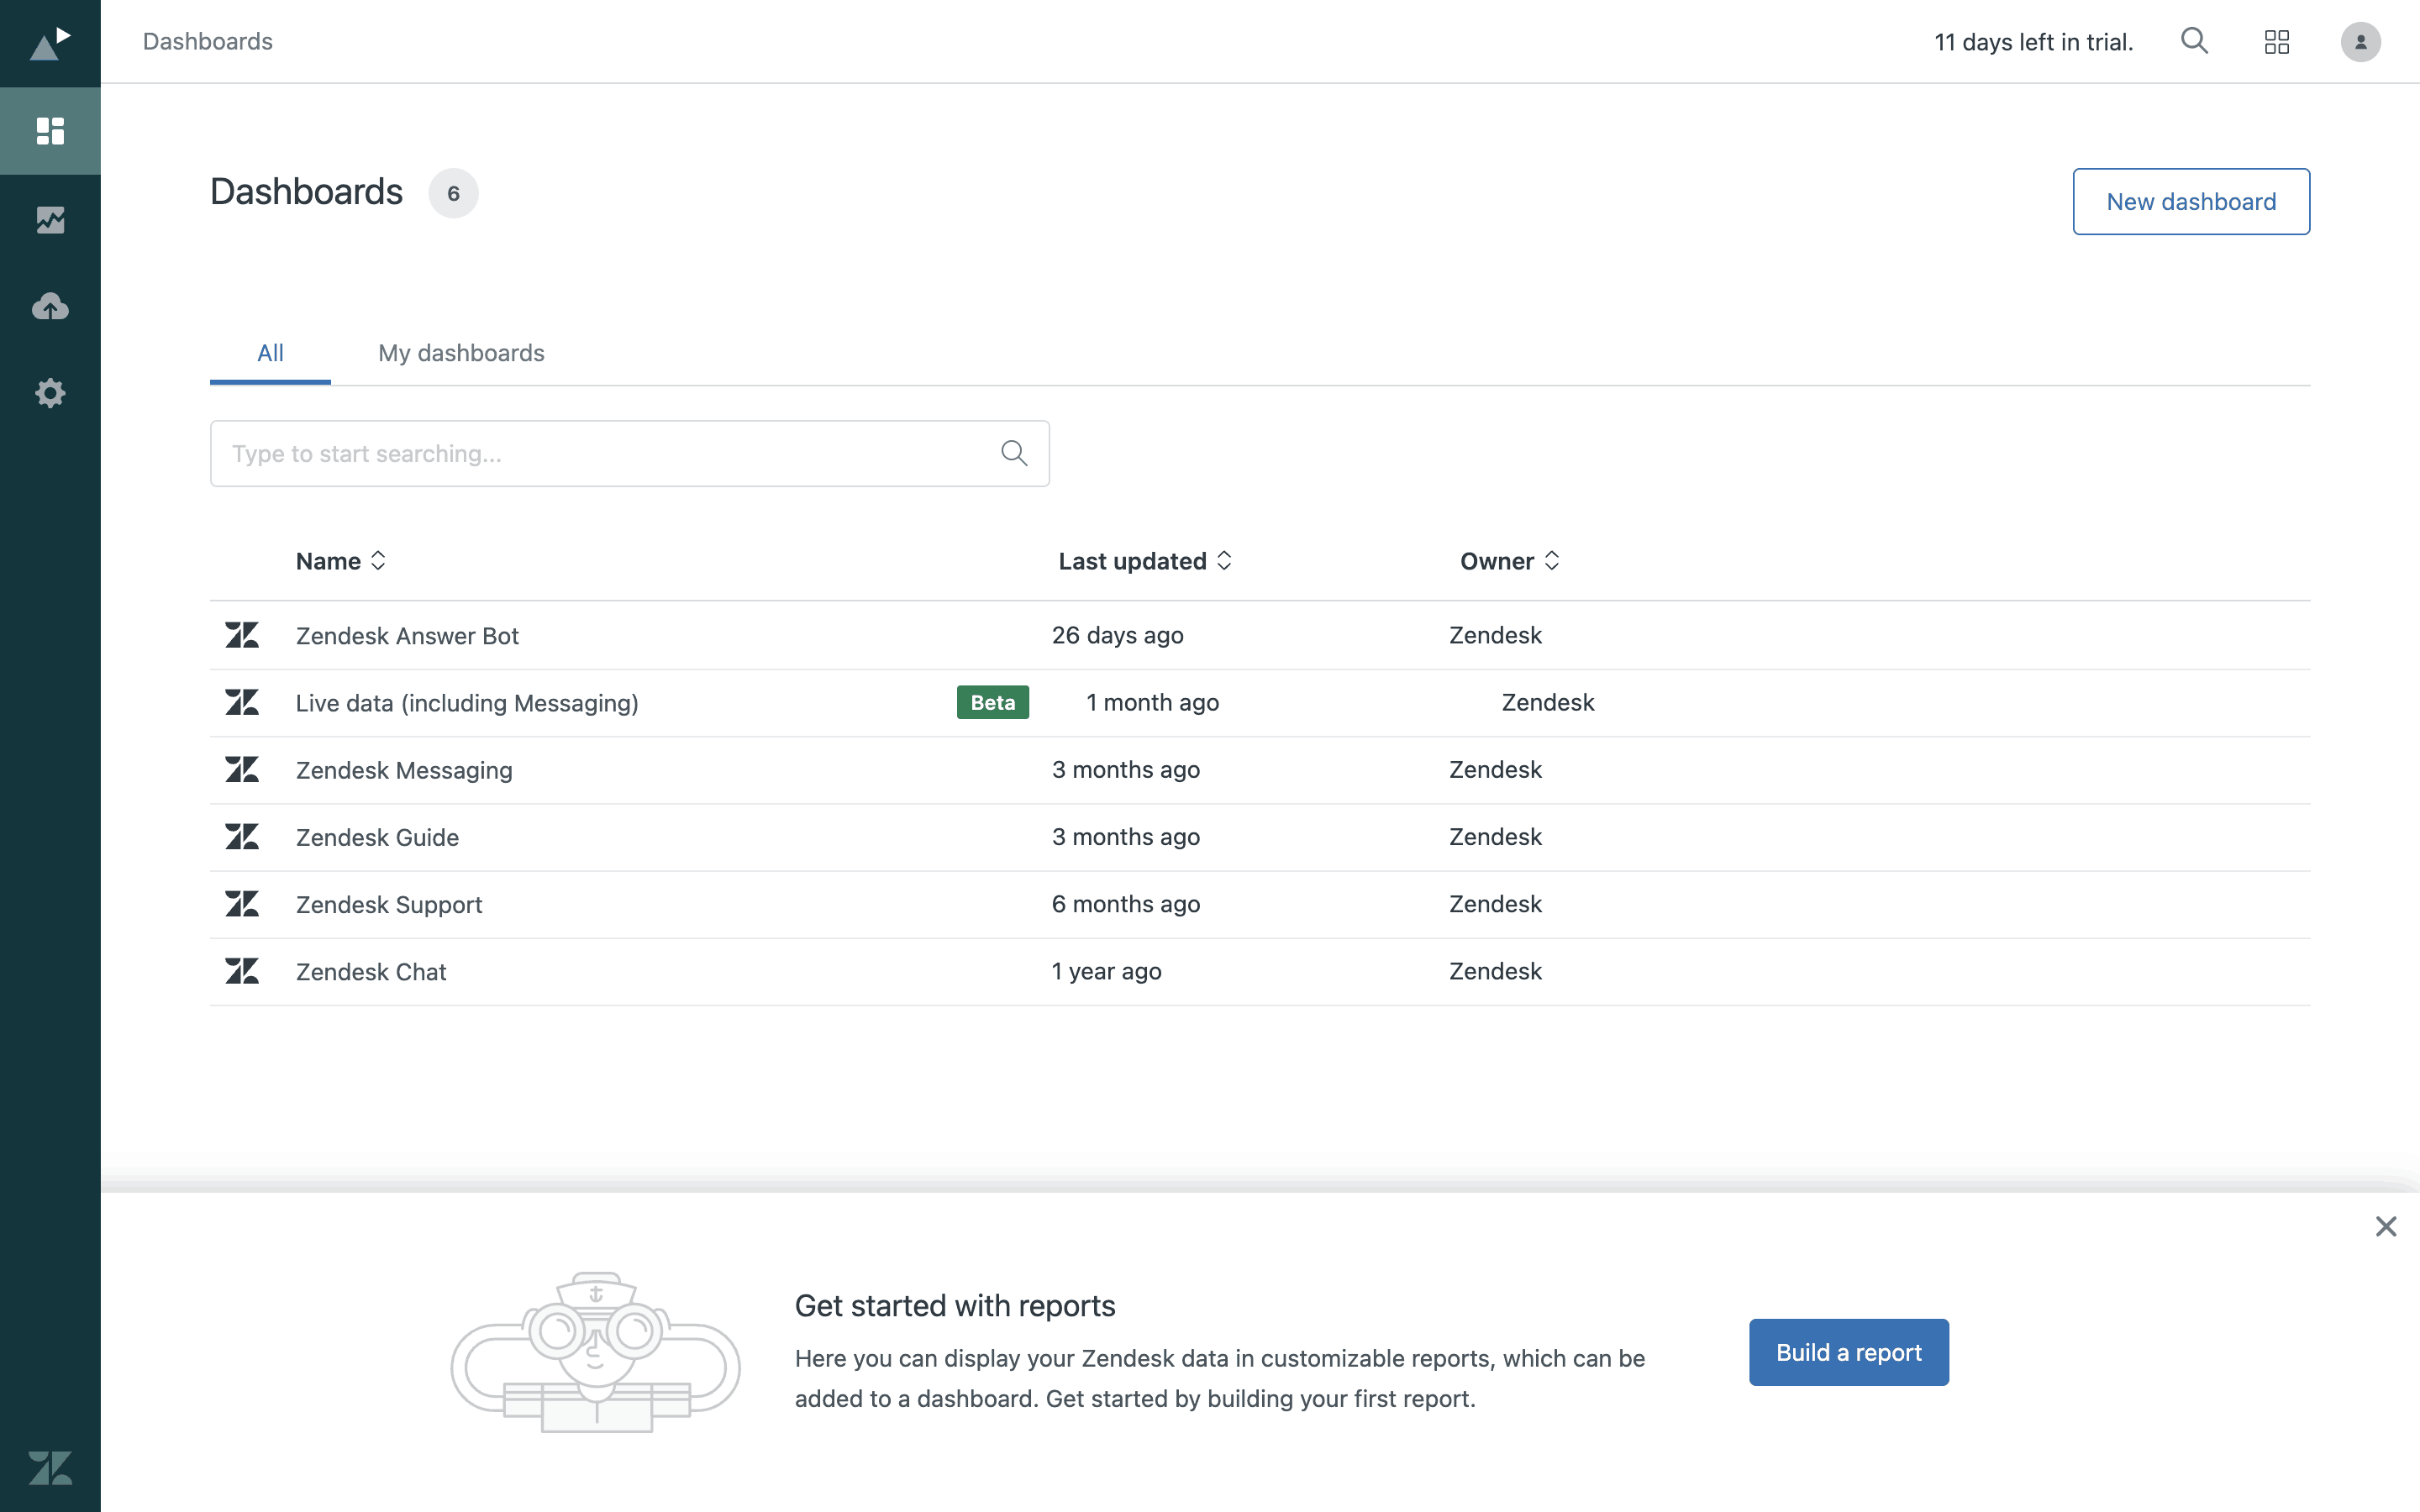Open the Zendesk Messaging dashboard
Screen dimensions: 2420x1512
(x=404, y=770)
